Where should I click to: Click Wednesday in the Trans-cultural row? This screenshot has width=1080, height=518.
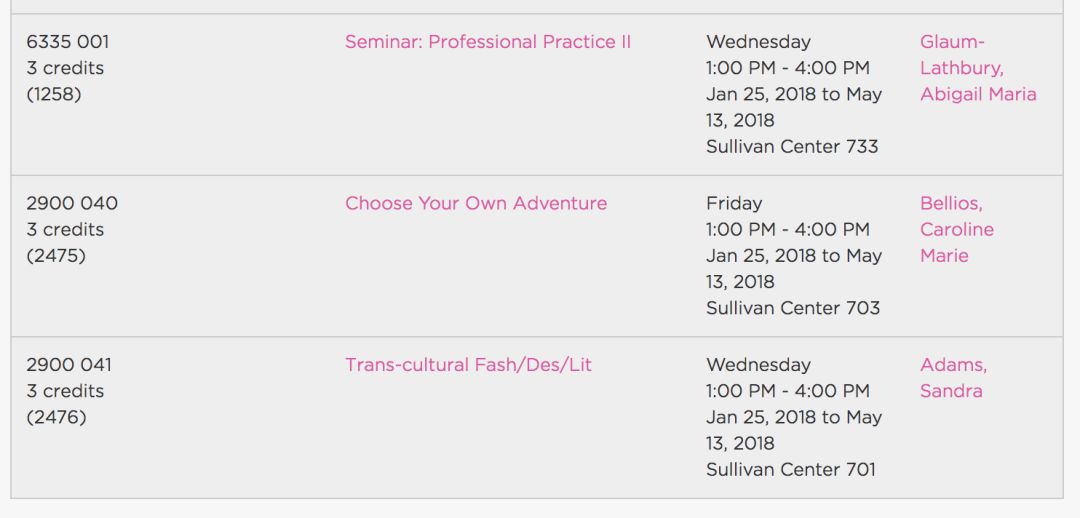[x=758, y=364]
